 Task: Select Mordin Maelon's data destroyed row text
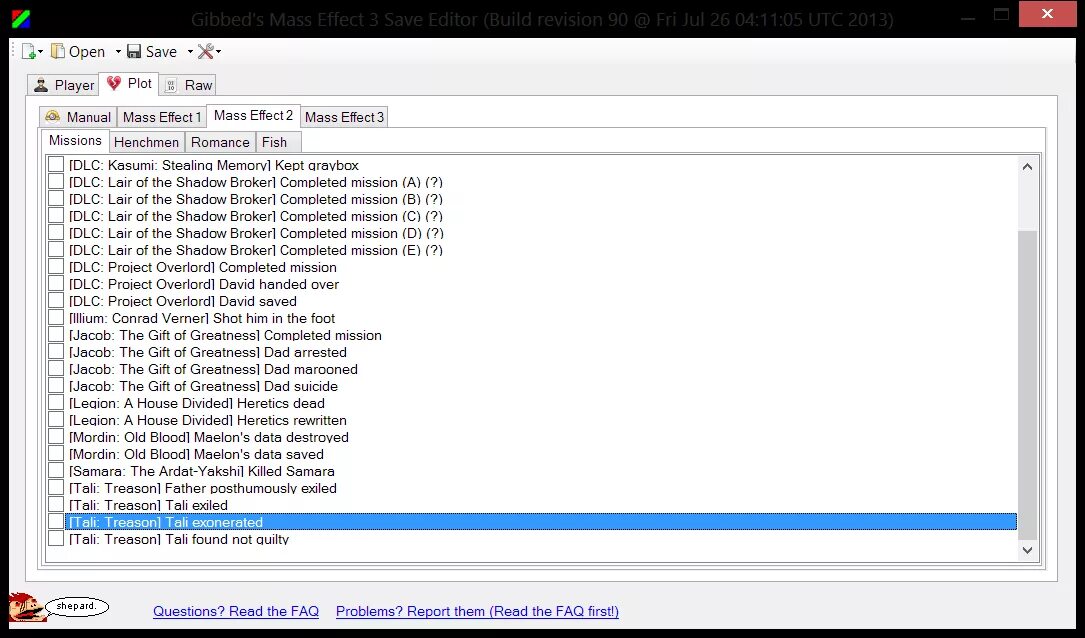click(209, 437)
